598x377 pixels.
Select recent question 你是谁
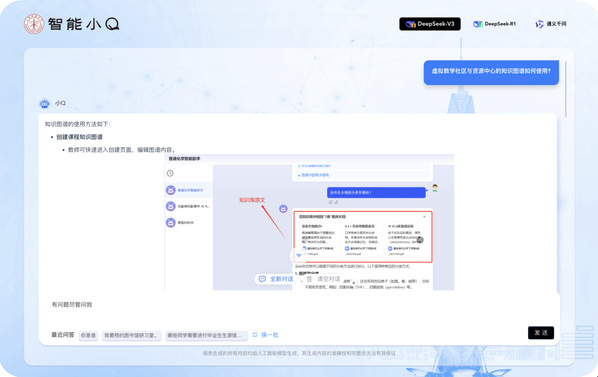coord(88,335)
